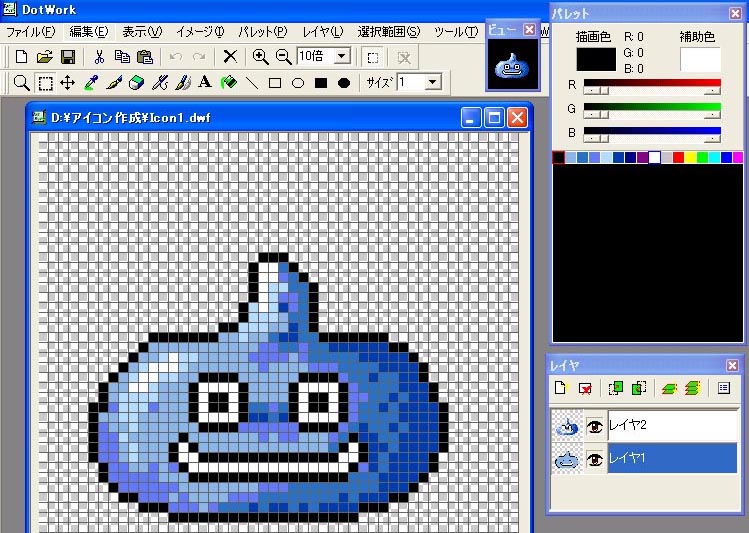Select the curved pen tool next to eraser

point(160,83)
